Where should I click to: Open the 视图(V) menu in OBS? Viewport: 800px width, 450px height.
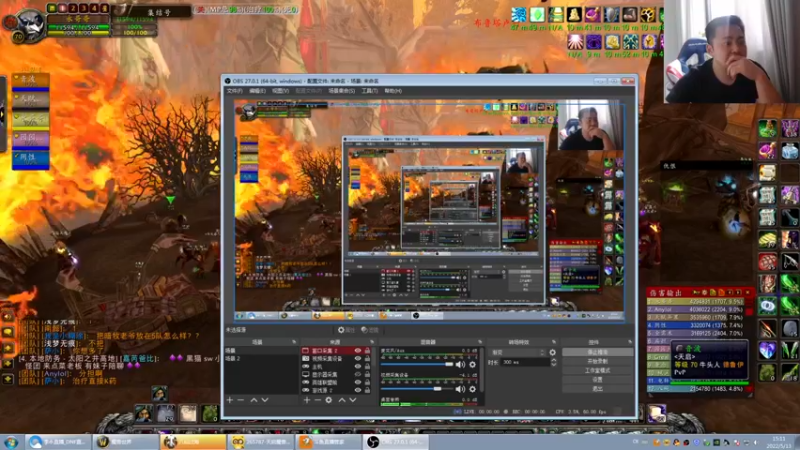coord(280,91)
